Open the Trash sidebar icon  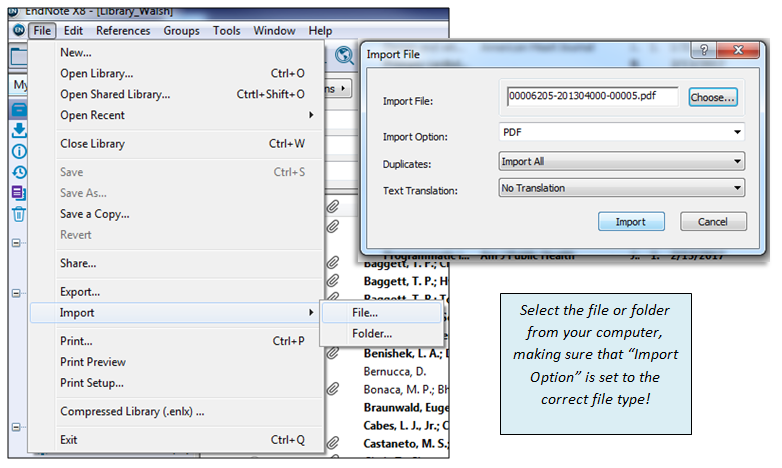(x=19, y=214)
